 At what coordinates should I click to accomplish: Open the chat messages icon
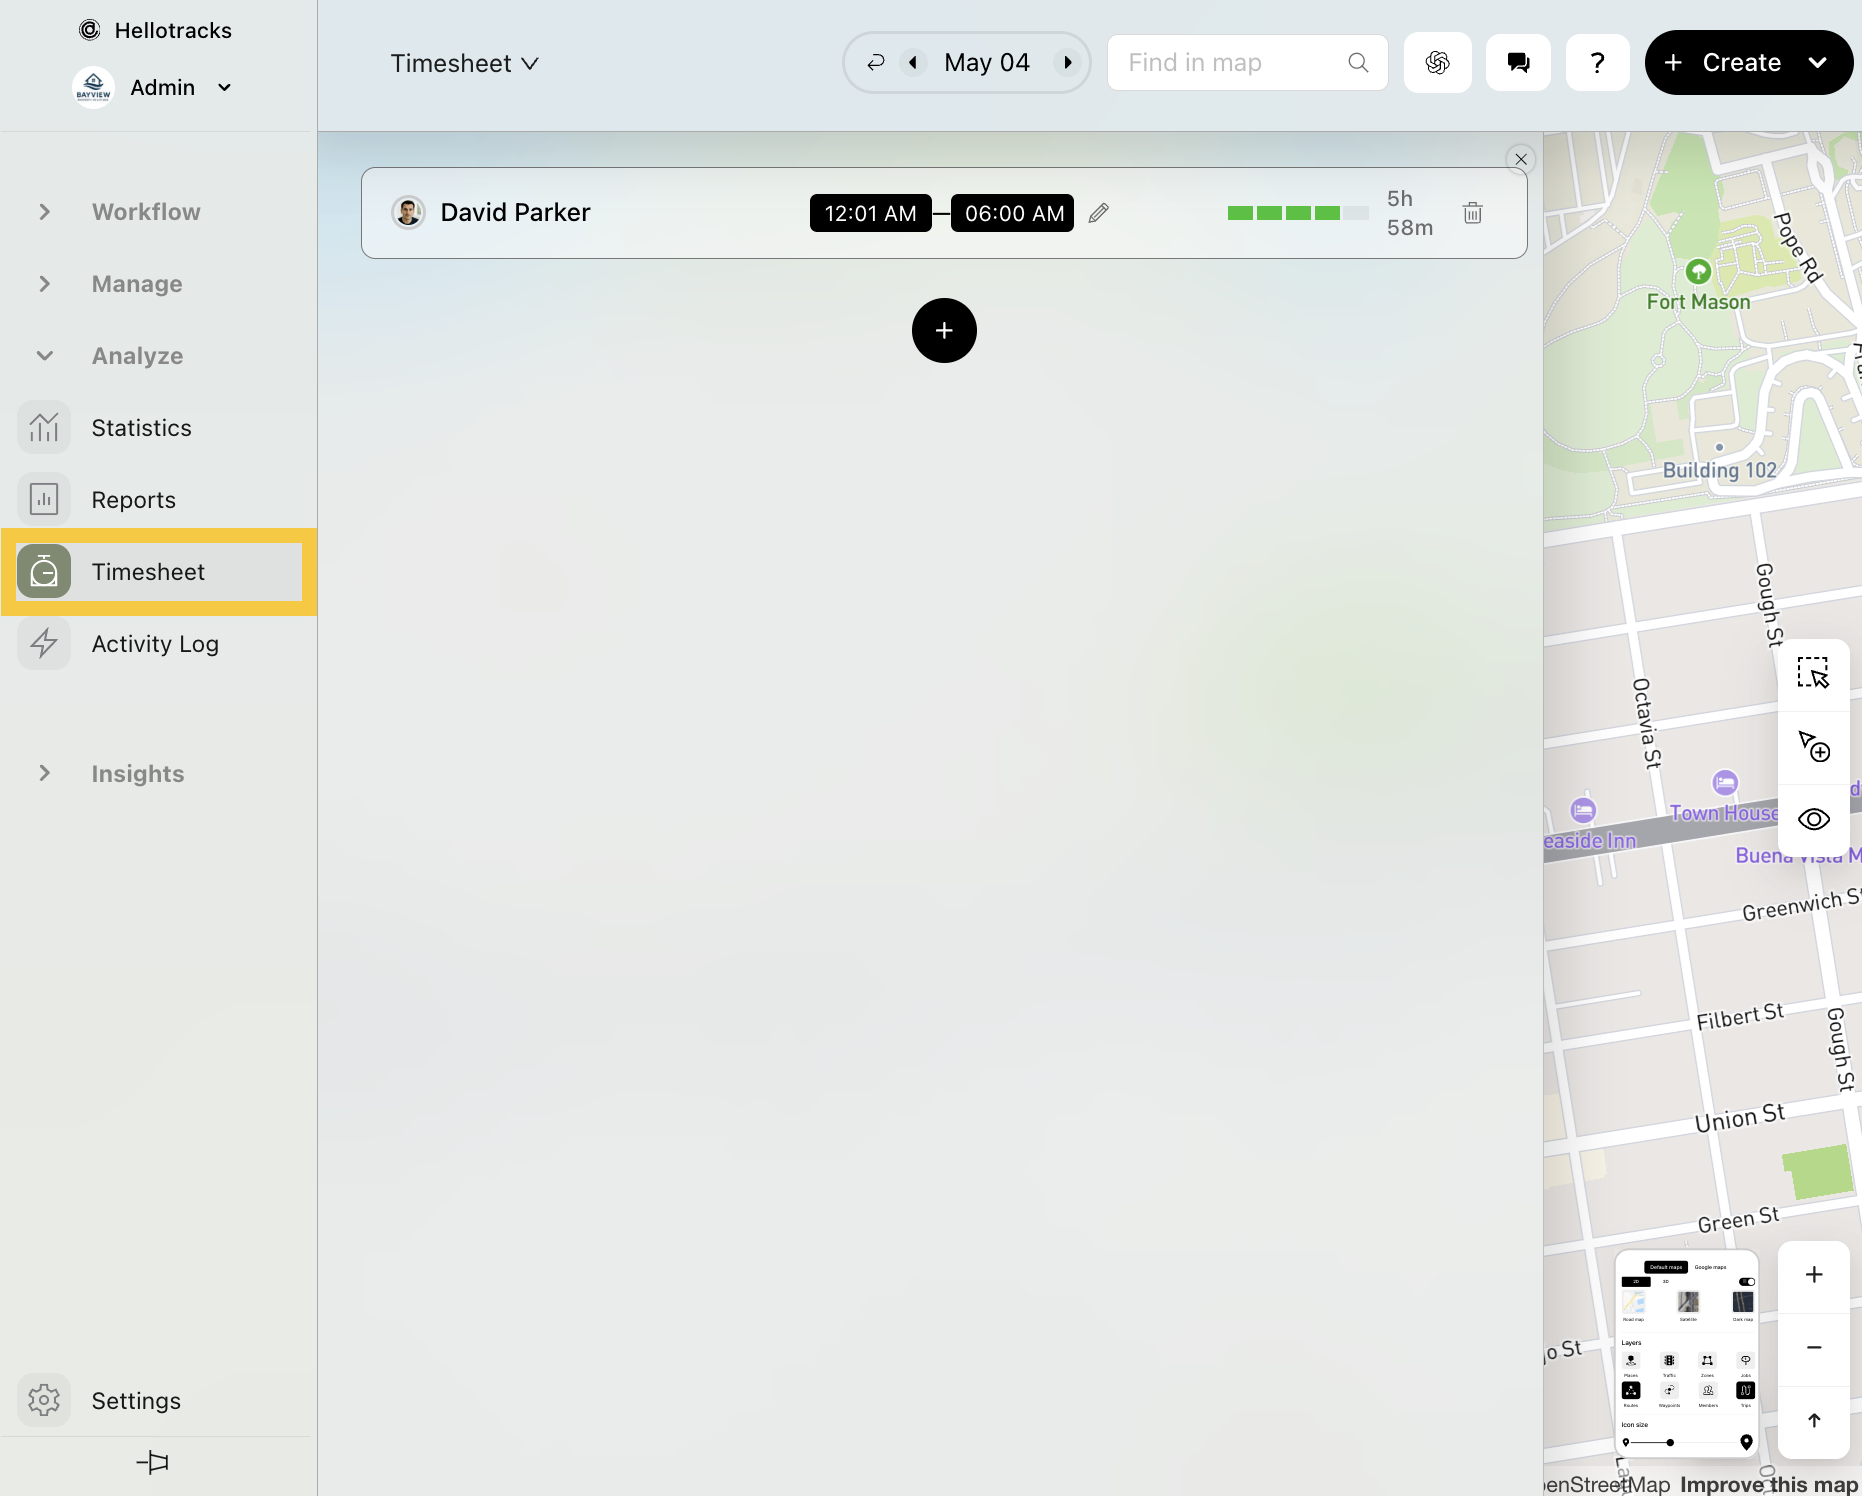point(1518,62)
